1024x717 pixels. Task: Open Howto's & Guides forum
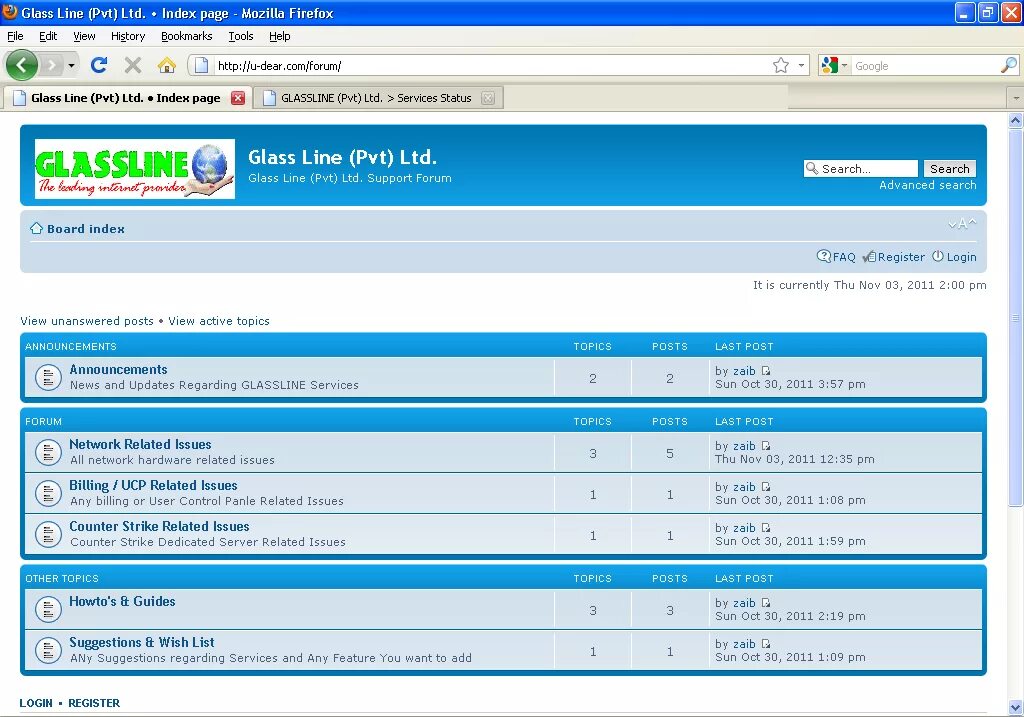click(x=122, y=601)
